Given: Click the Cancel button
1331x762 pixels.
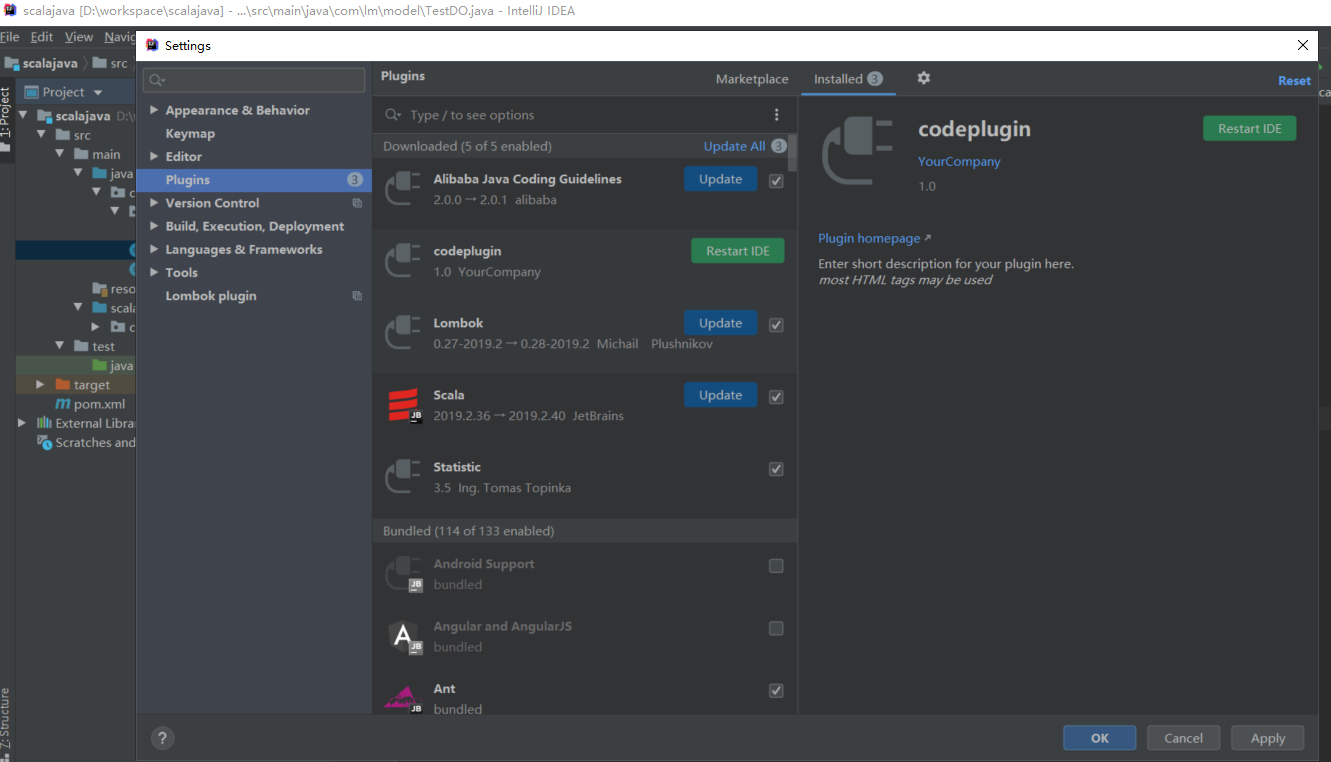Looking at the screenshot, I should coord(1183,738).
